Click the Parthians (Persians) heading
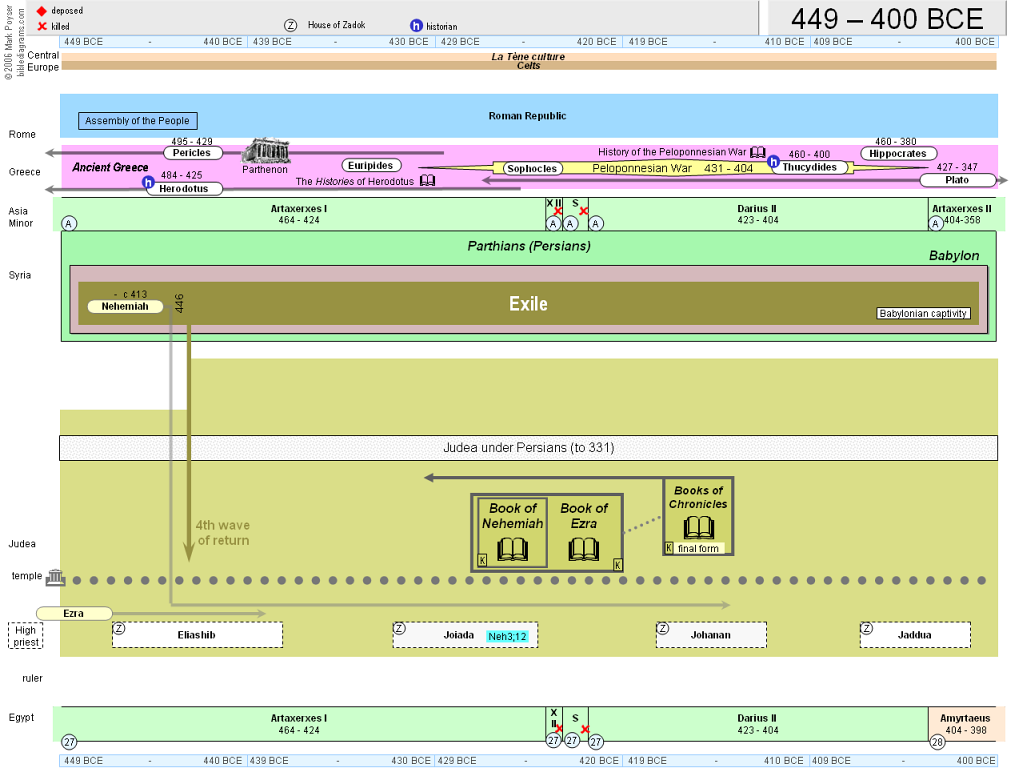The height and width of the screenshot is (768, 1024). (x=528, y=246)
